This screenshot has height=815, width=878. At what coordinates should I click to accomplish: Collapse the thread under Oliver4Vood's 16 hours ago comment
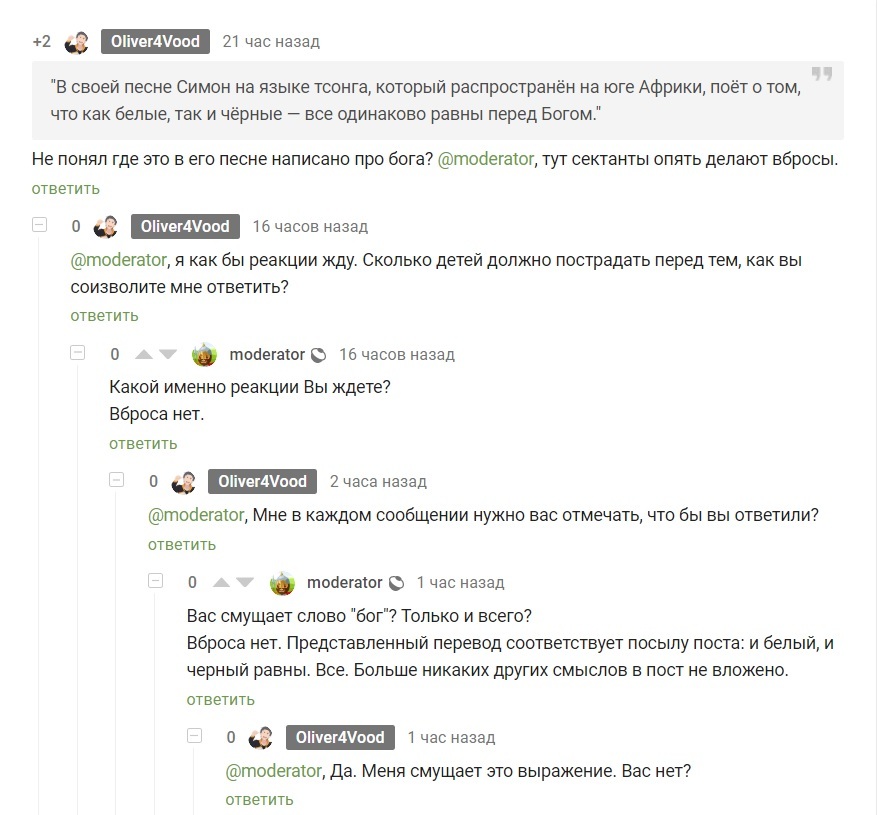click(39, 225)
